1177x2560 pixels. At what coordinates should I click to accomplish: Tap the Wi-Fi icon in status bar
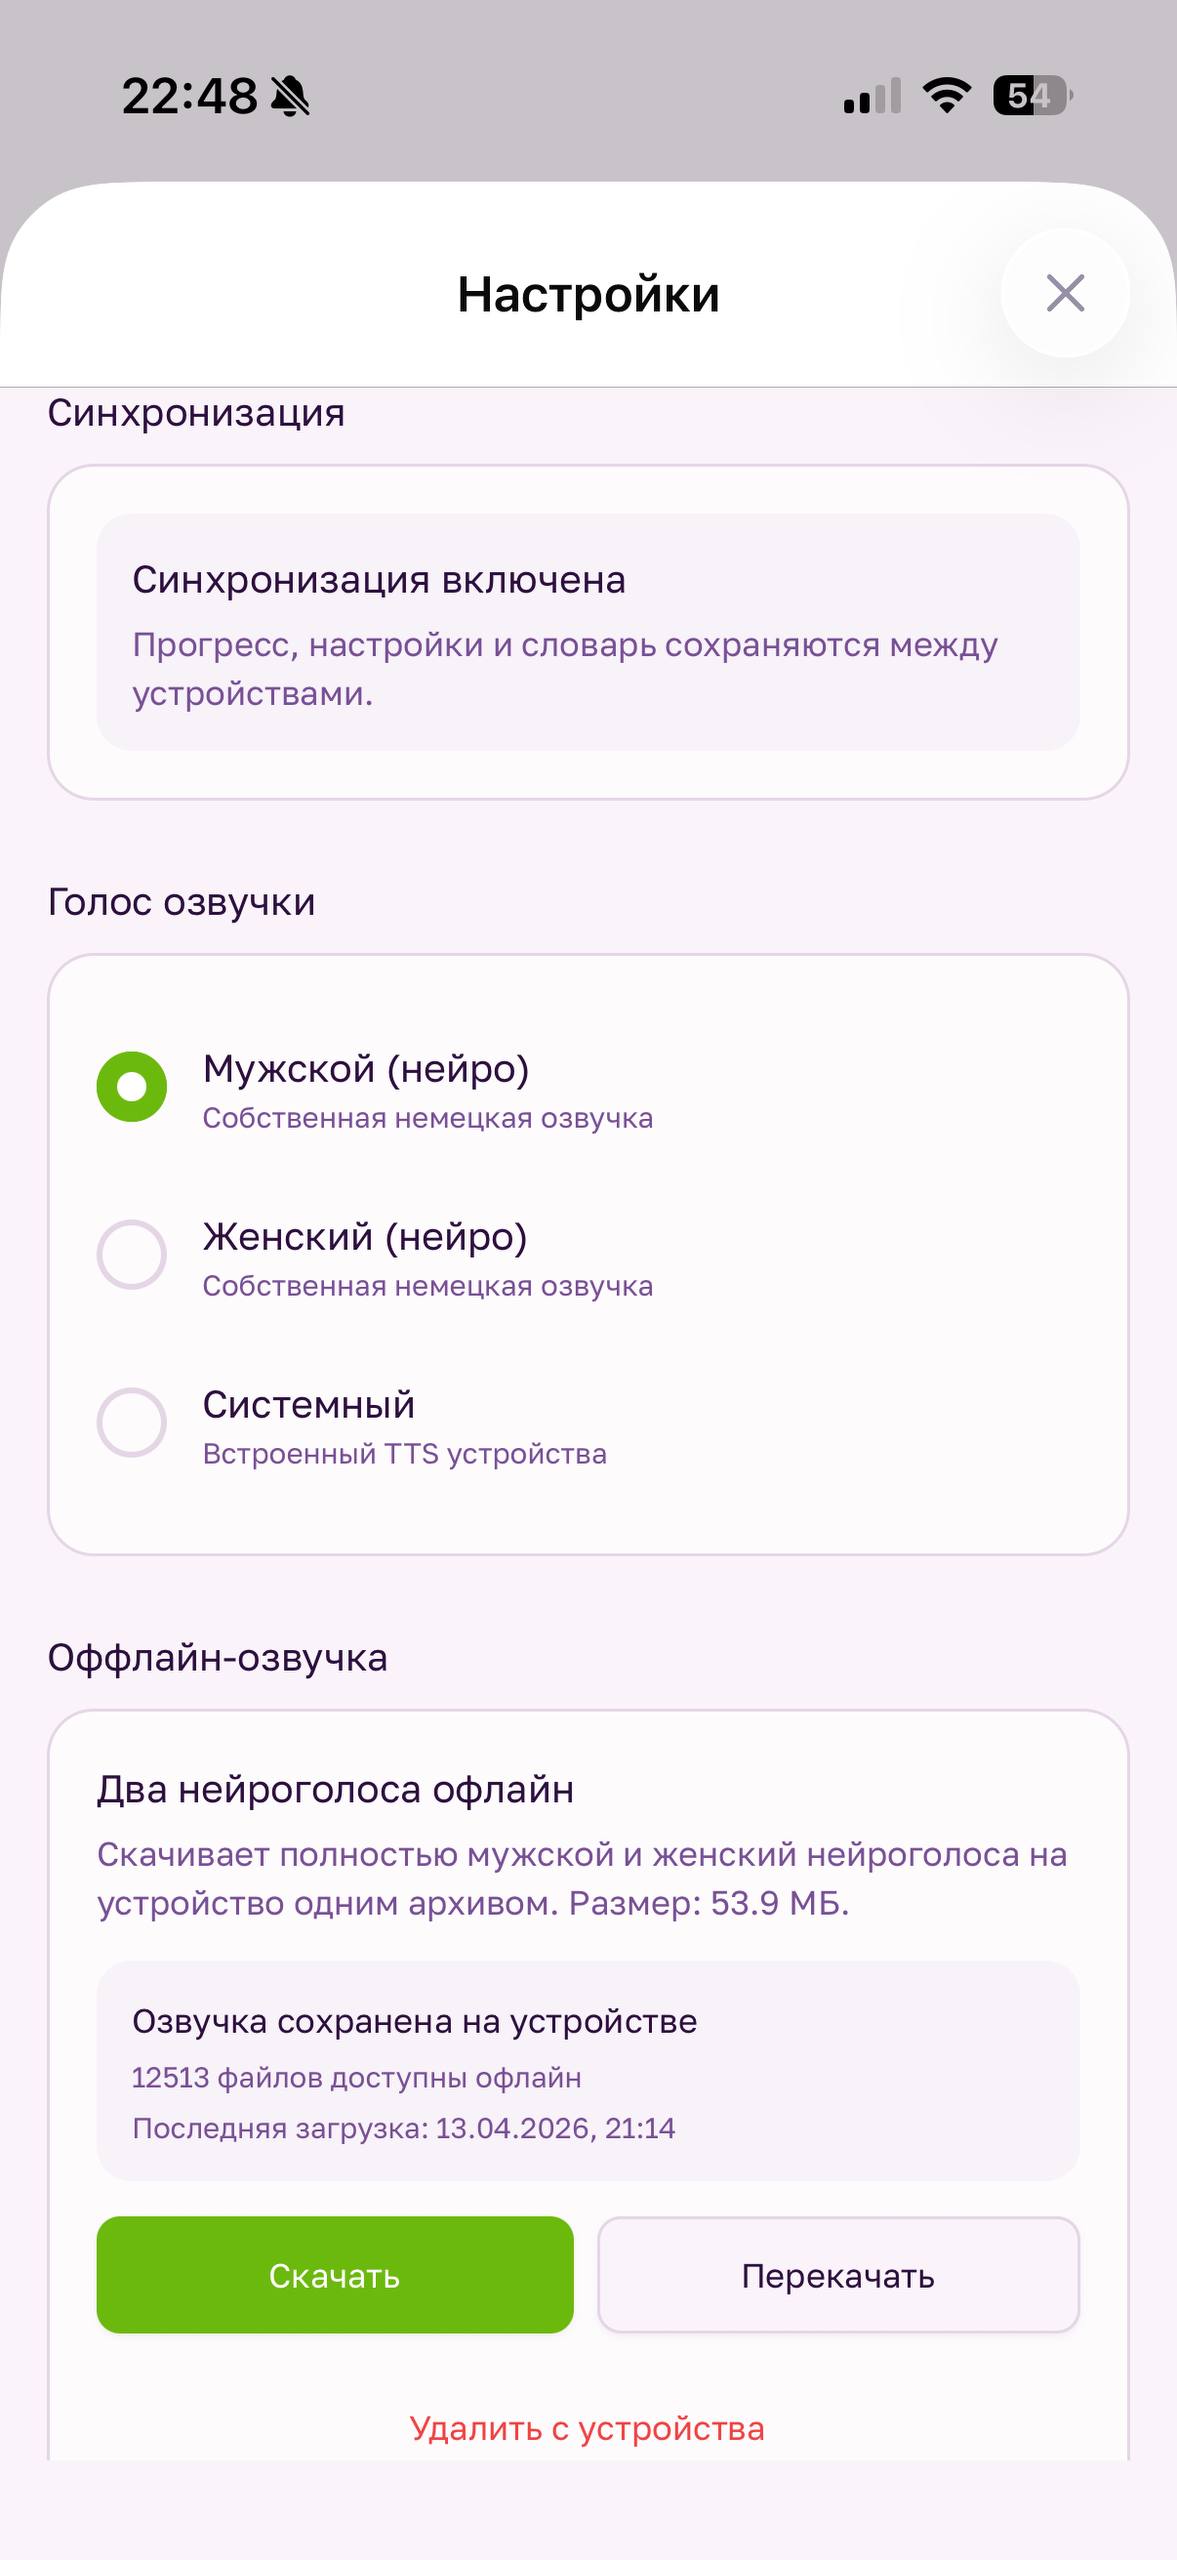coord(943,95)
